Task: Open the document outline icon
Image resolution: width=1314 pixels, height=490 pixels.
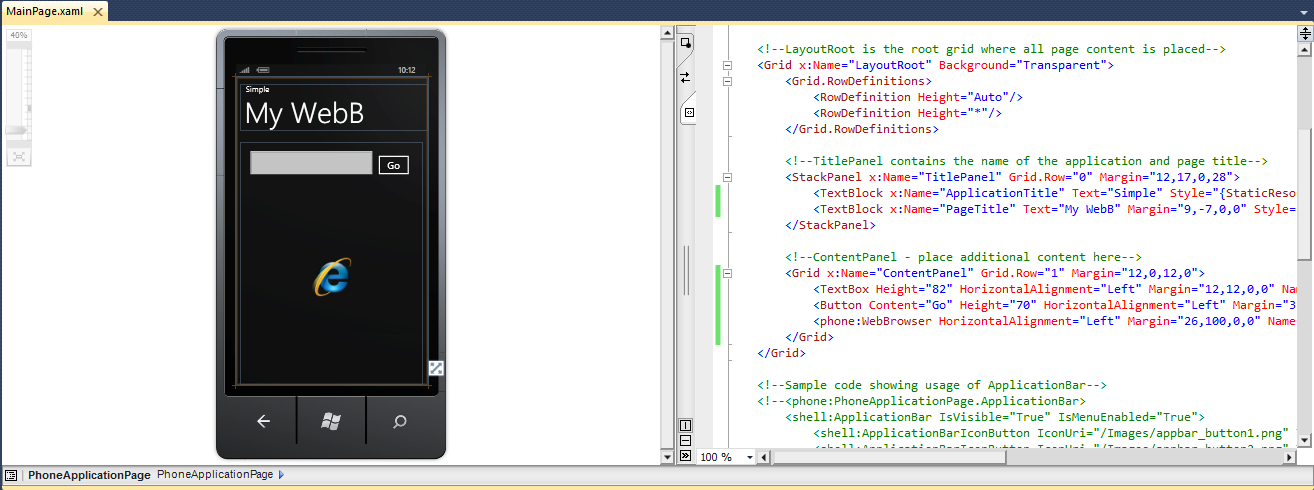Action: [x=11, y=475]
